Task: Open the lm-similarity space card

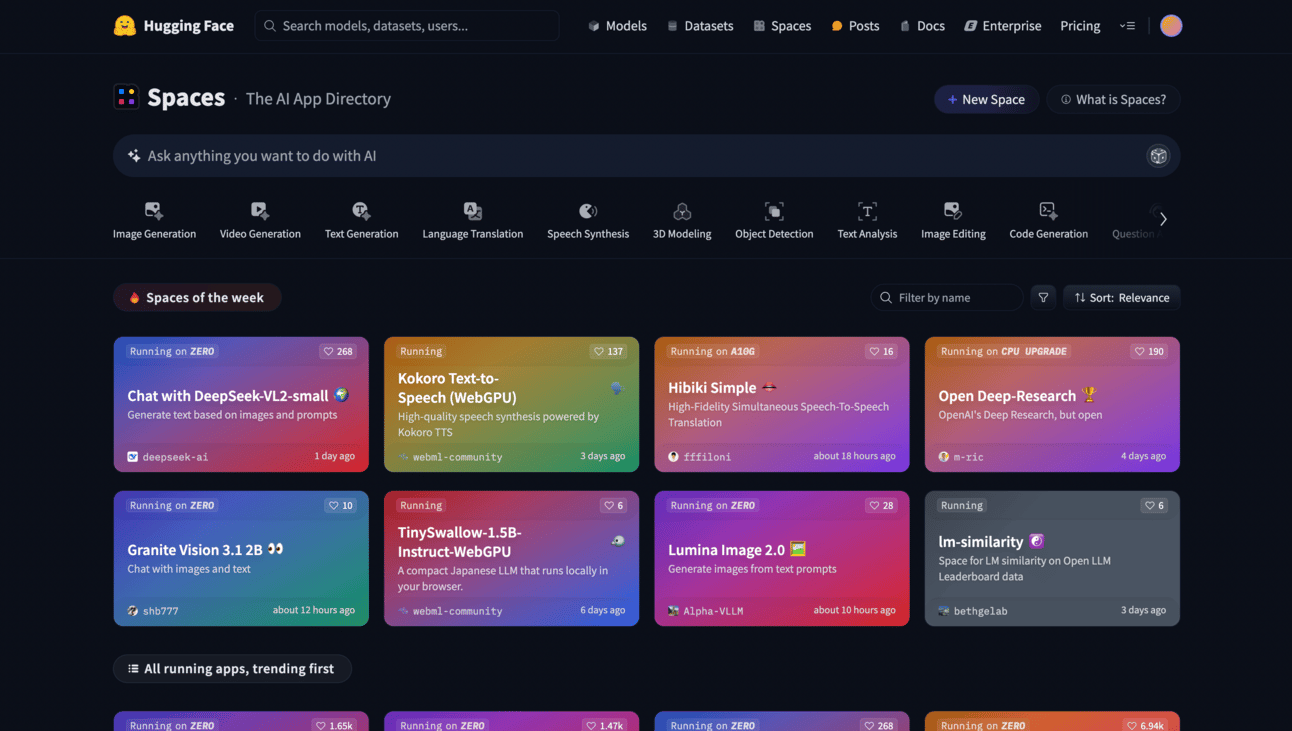Action: click(x=1052, y=558)
